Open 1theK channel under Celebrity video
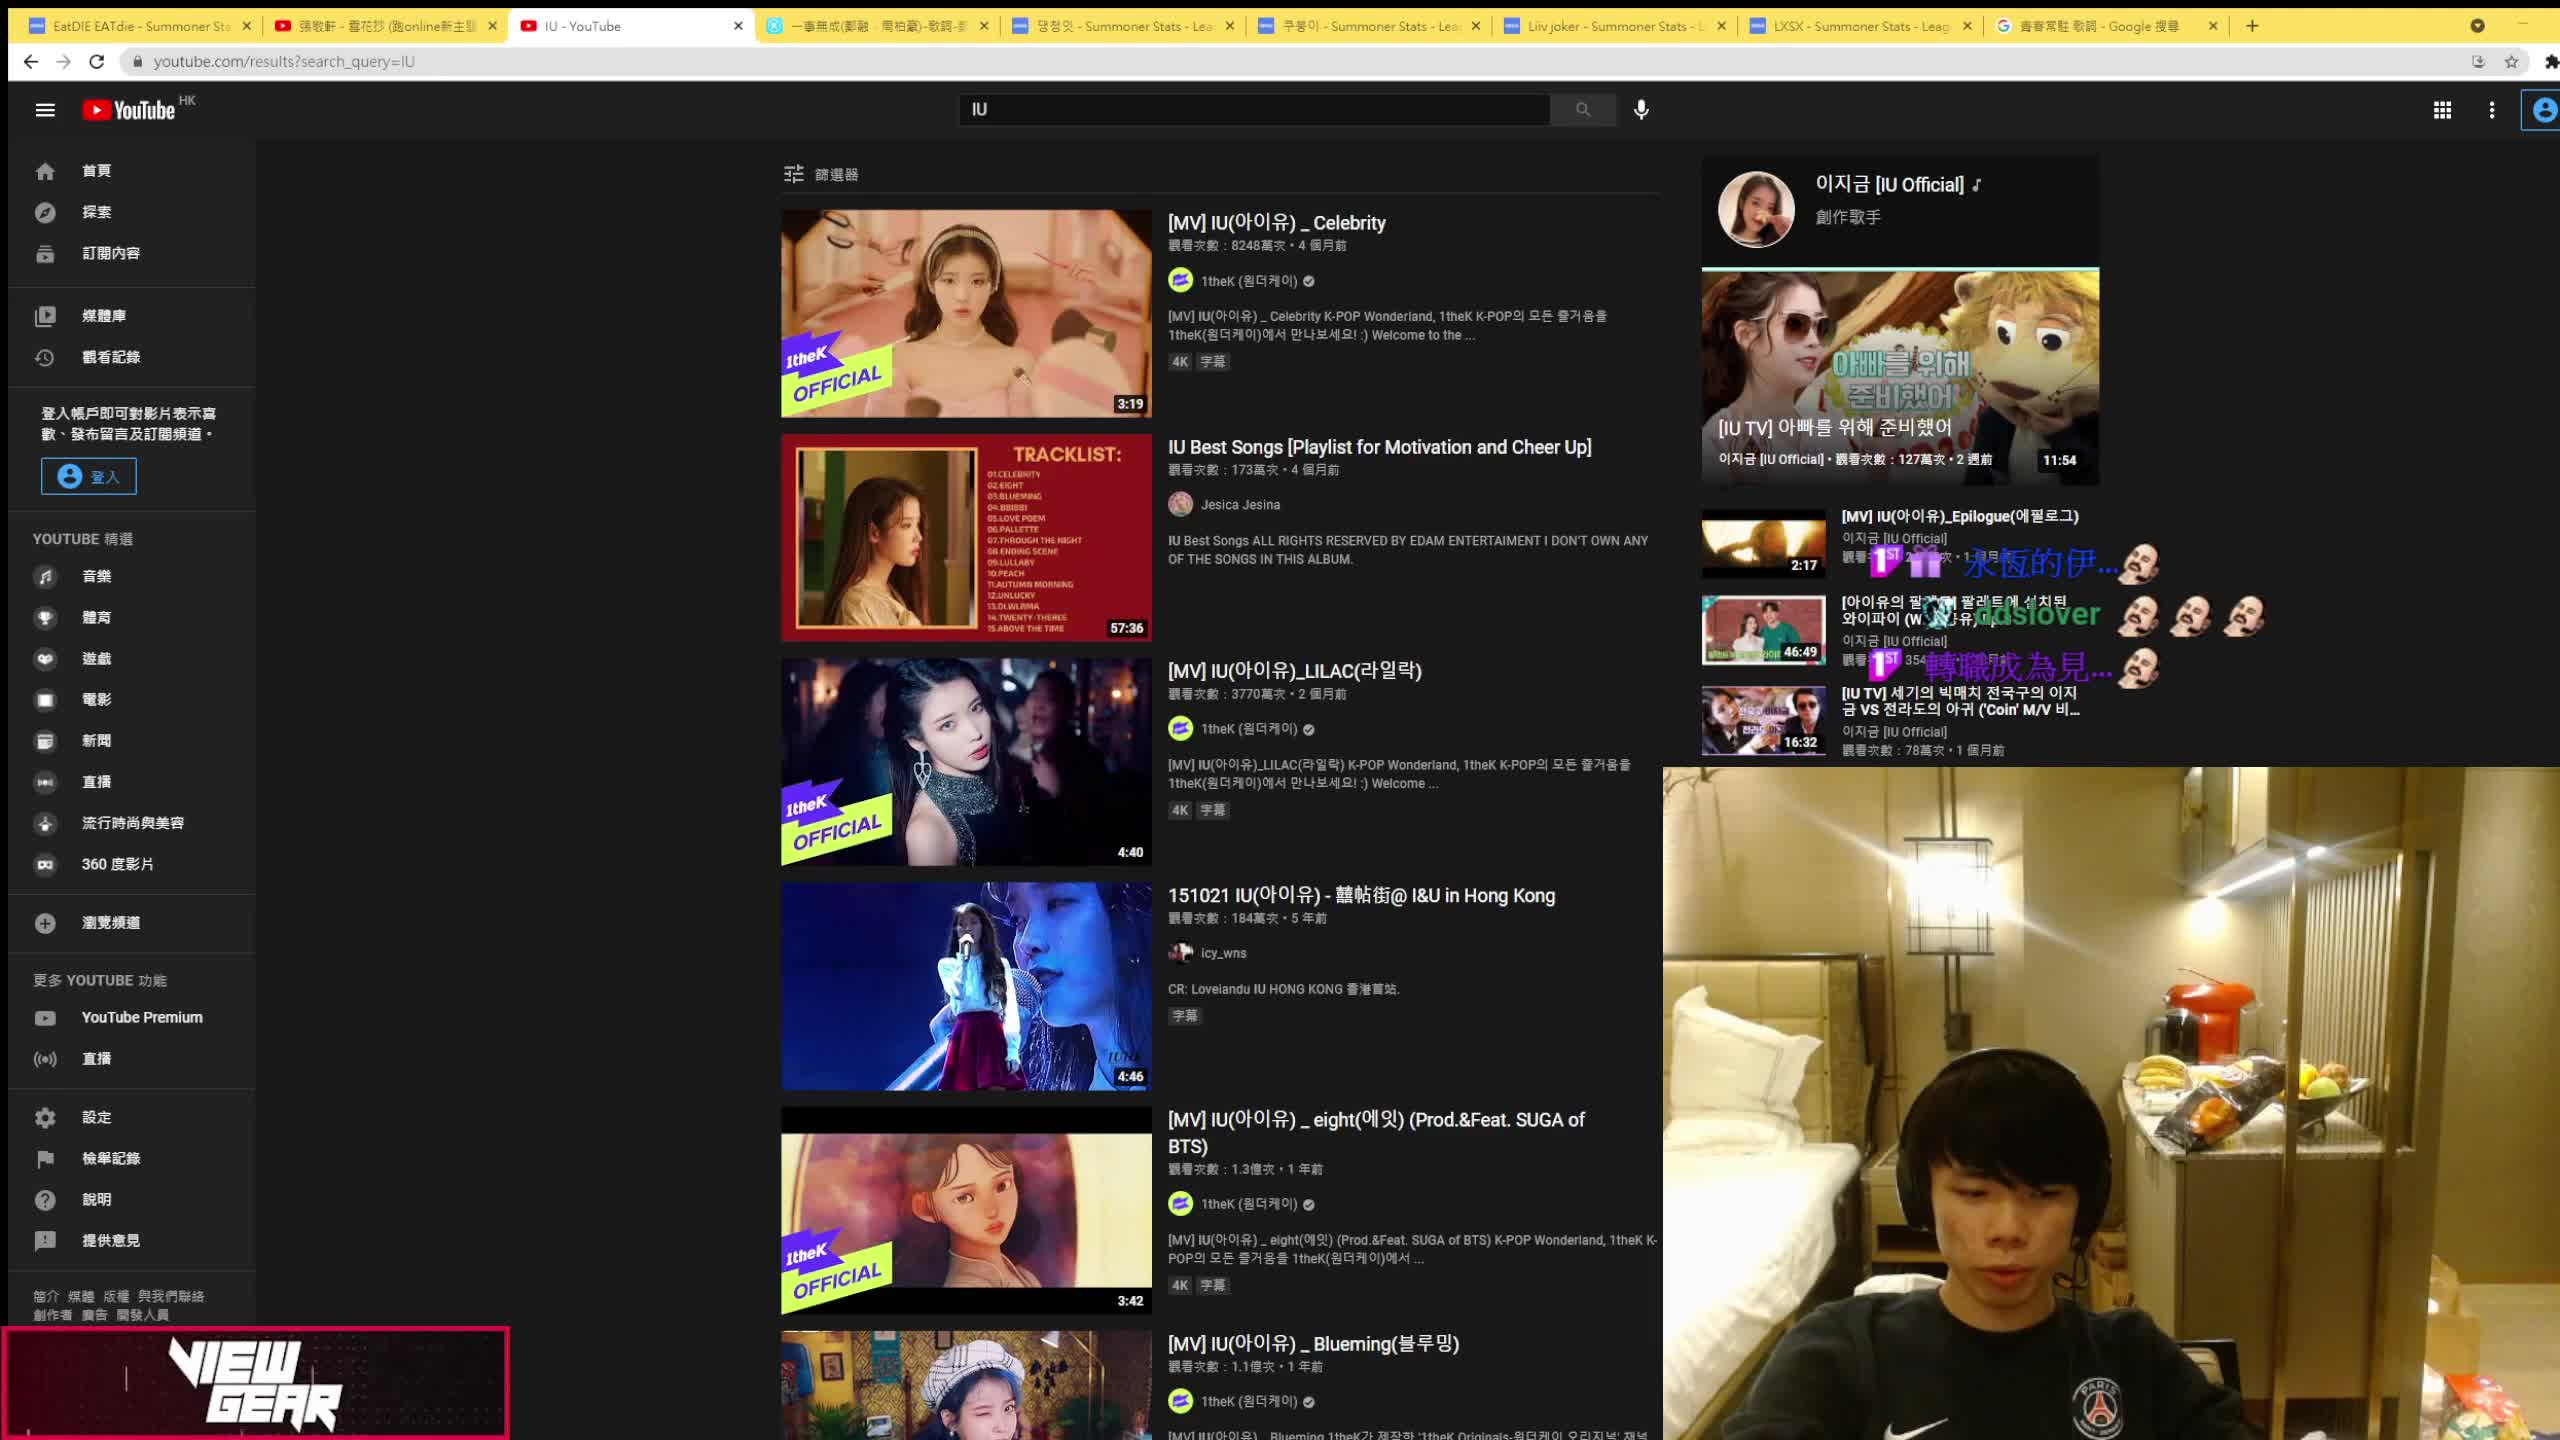This screenshot has width=2560, height=1440. [x=1248, y=281]
